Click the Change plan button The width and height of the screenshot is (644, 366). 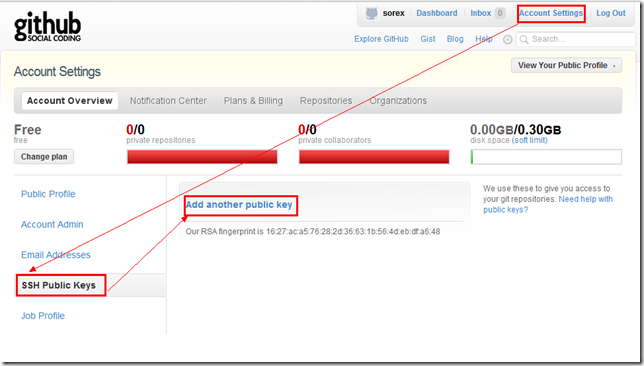pyautogui.click(x=44, y=157)
